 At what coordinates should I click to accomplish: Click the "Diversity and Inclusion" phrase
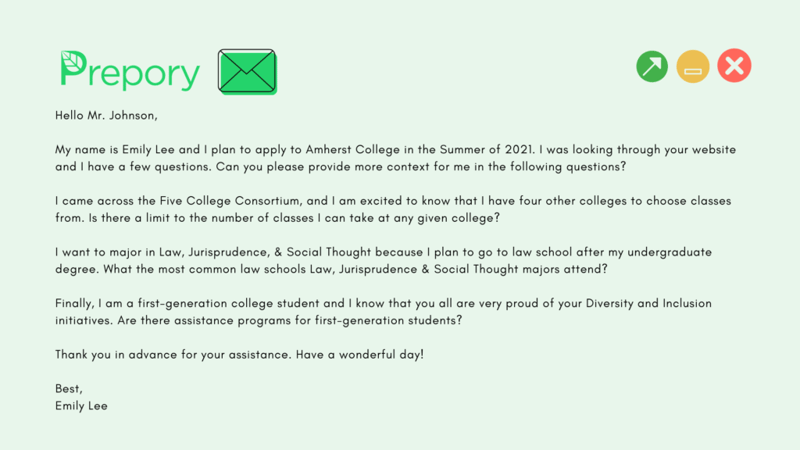click(617, 303)
